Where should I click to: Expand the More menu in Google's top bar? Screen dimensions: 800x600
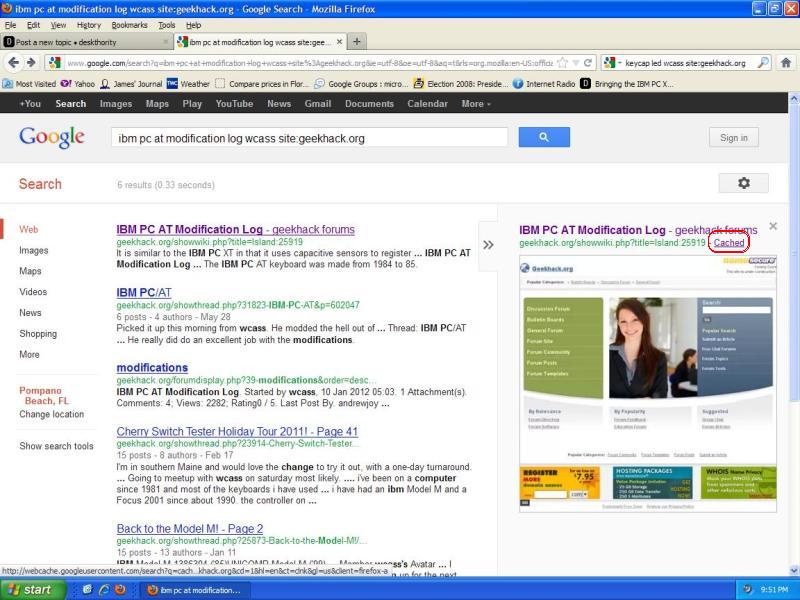[472, 103]
